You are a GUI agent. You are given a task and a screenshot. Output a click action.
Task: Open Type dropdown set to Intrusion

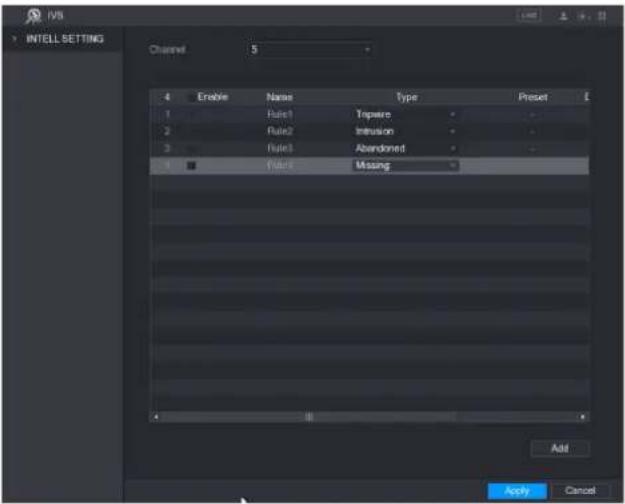[x=405, y=131]
